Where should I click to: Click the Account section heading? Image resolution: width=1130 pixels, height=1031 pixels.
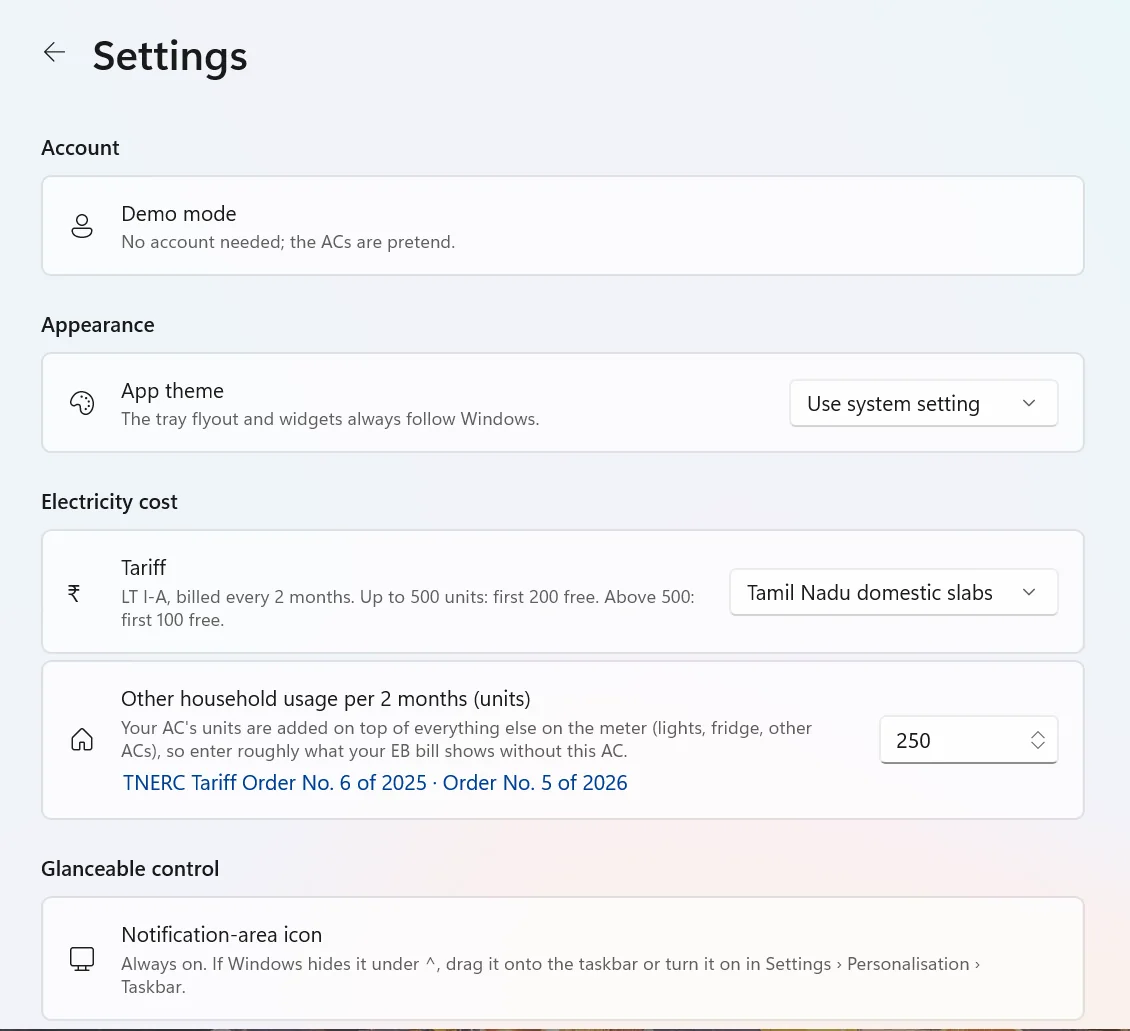tap(80, 148)
